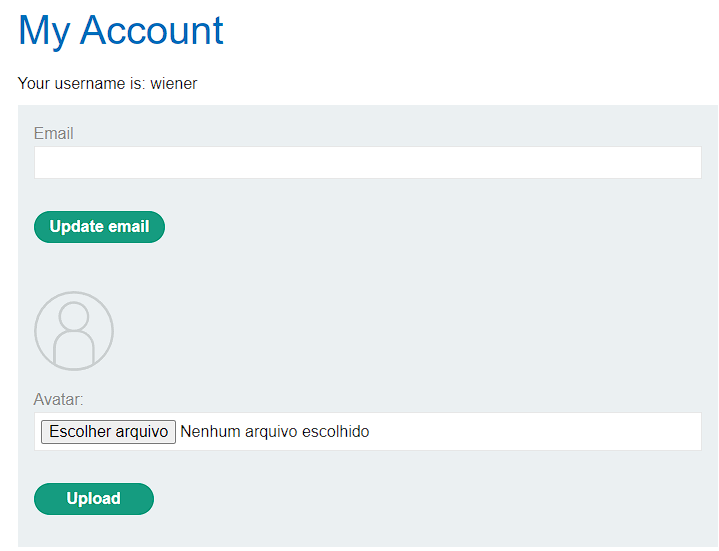Click the Email field label
The width and height of the screenshot is (719, 551).
53,133
